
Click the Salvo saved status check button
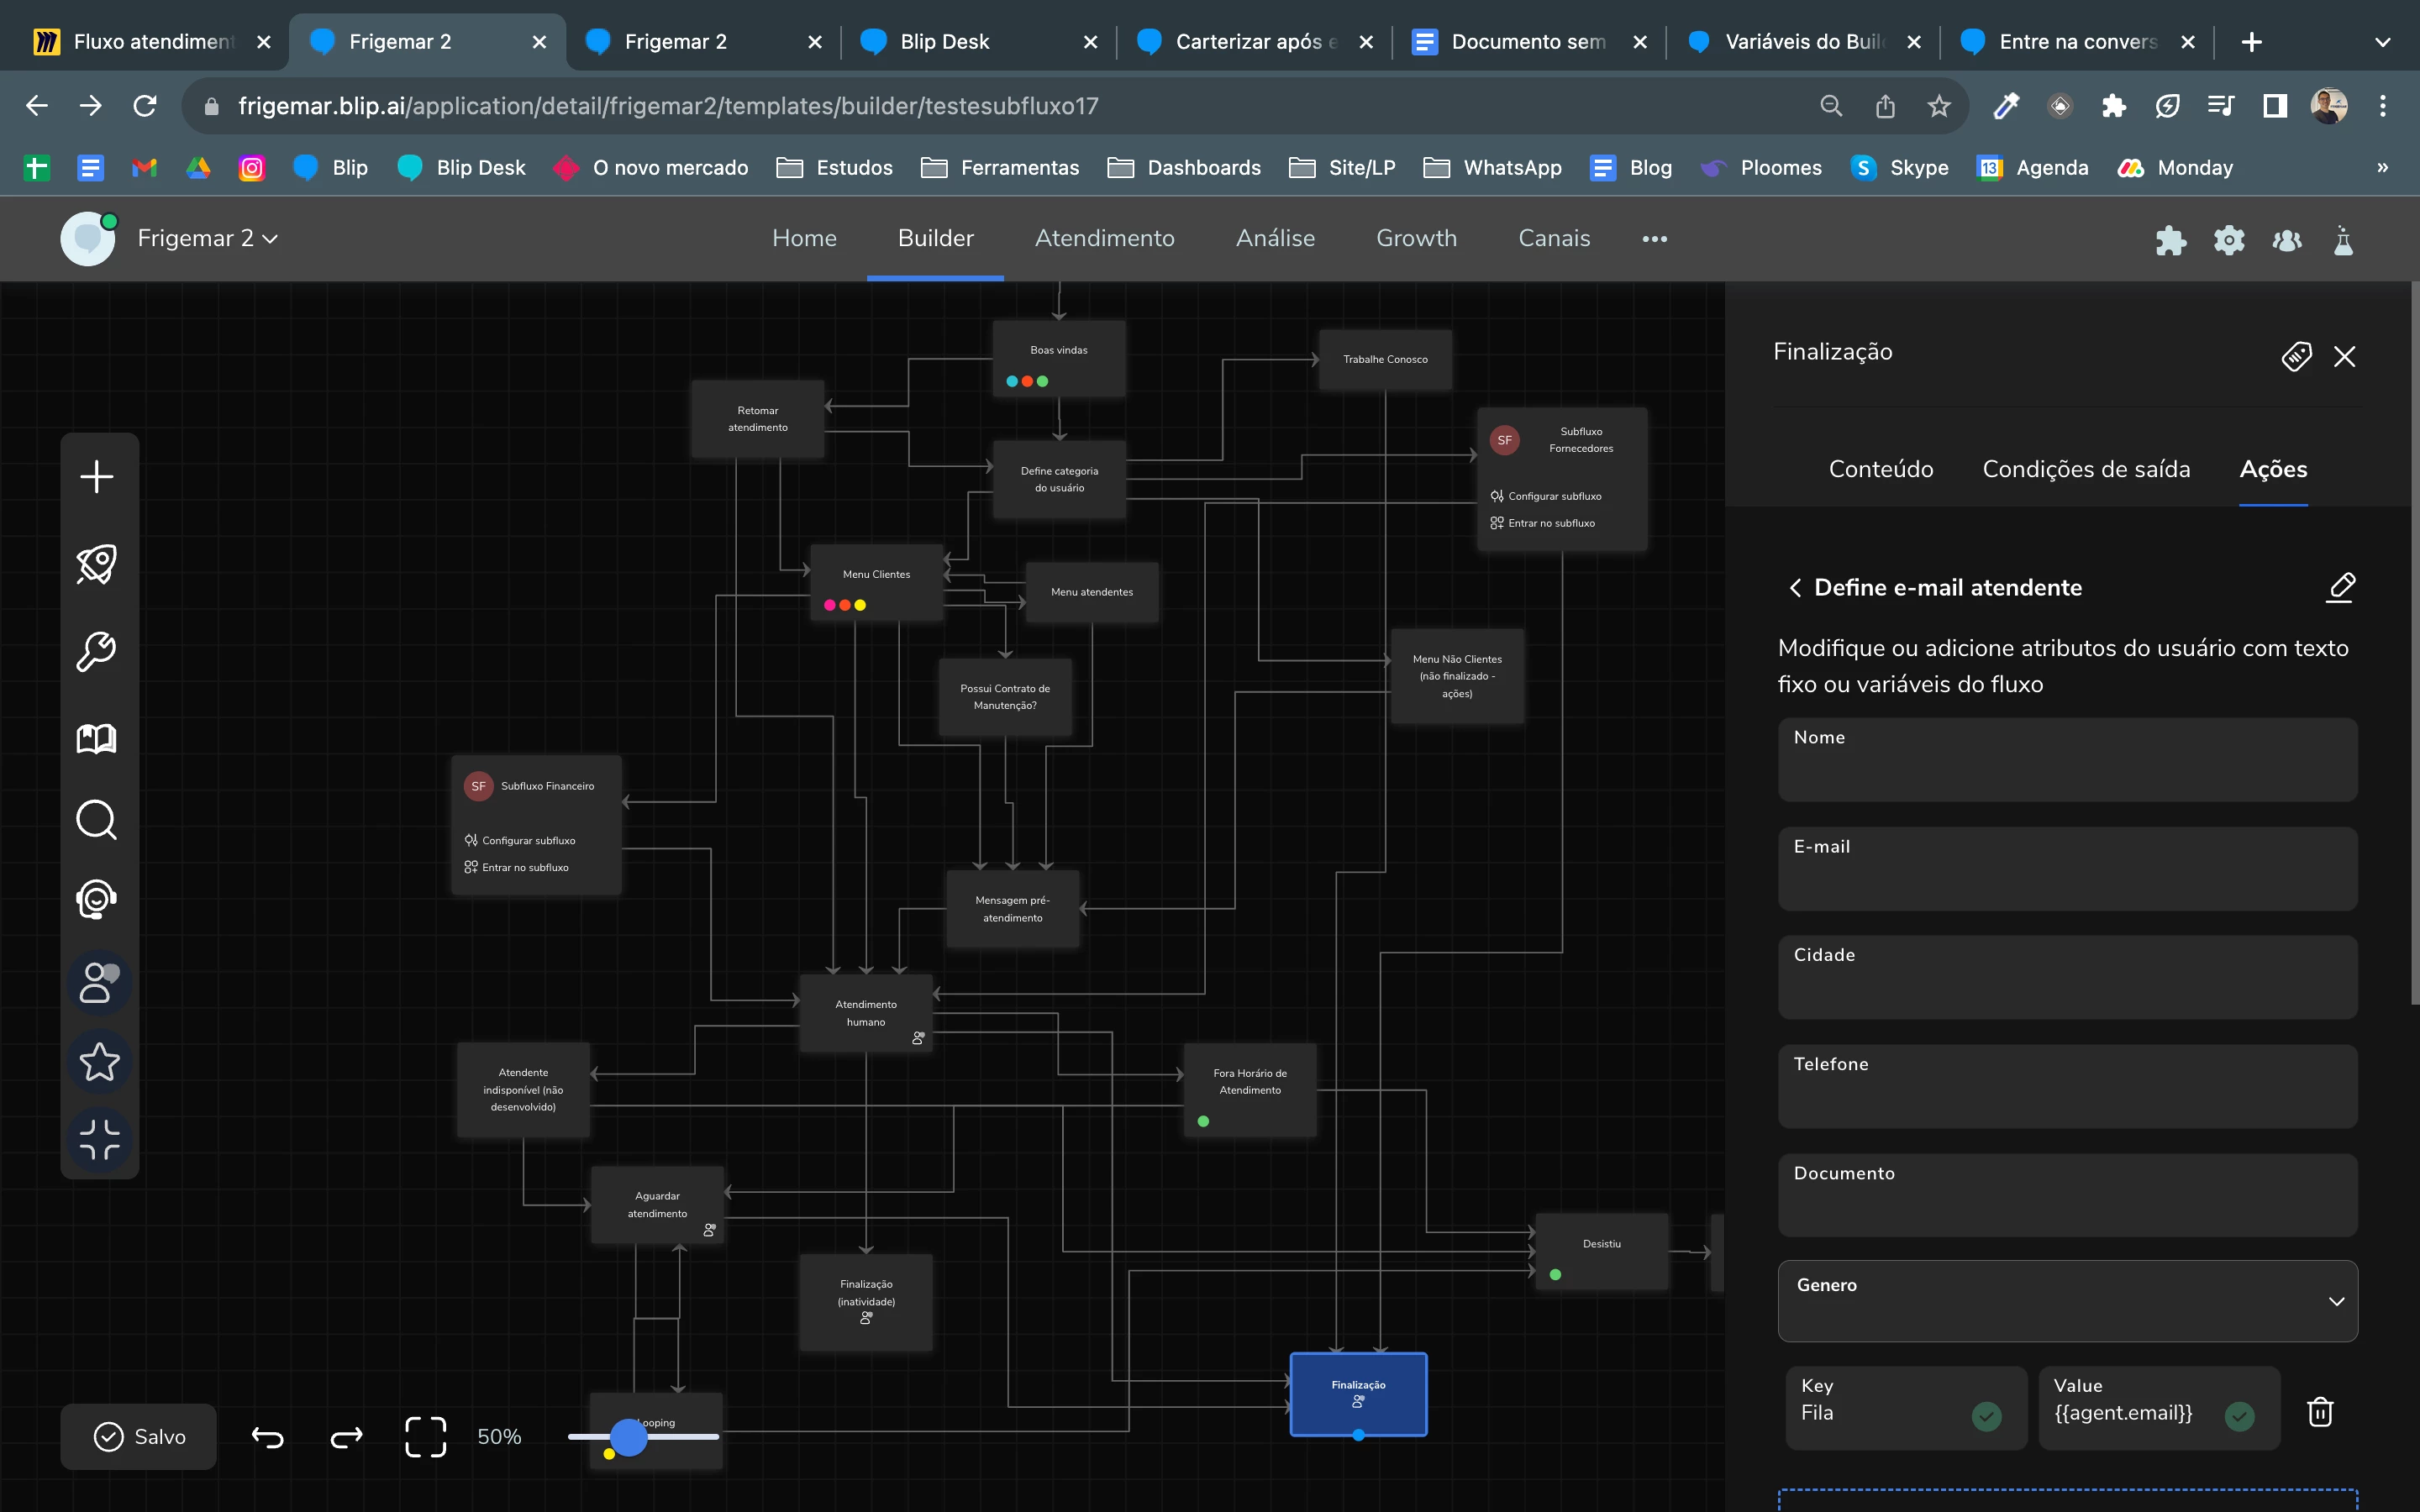coord(139,1436)
